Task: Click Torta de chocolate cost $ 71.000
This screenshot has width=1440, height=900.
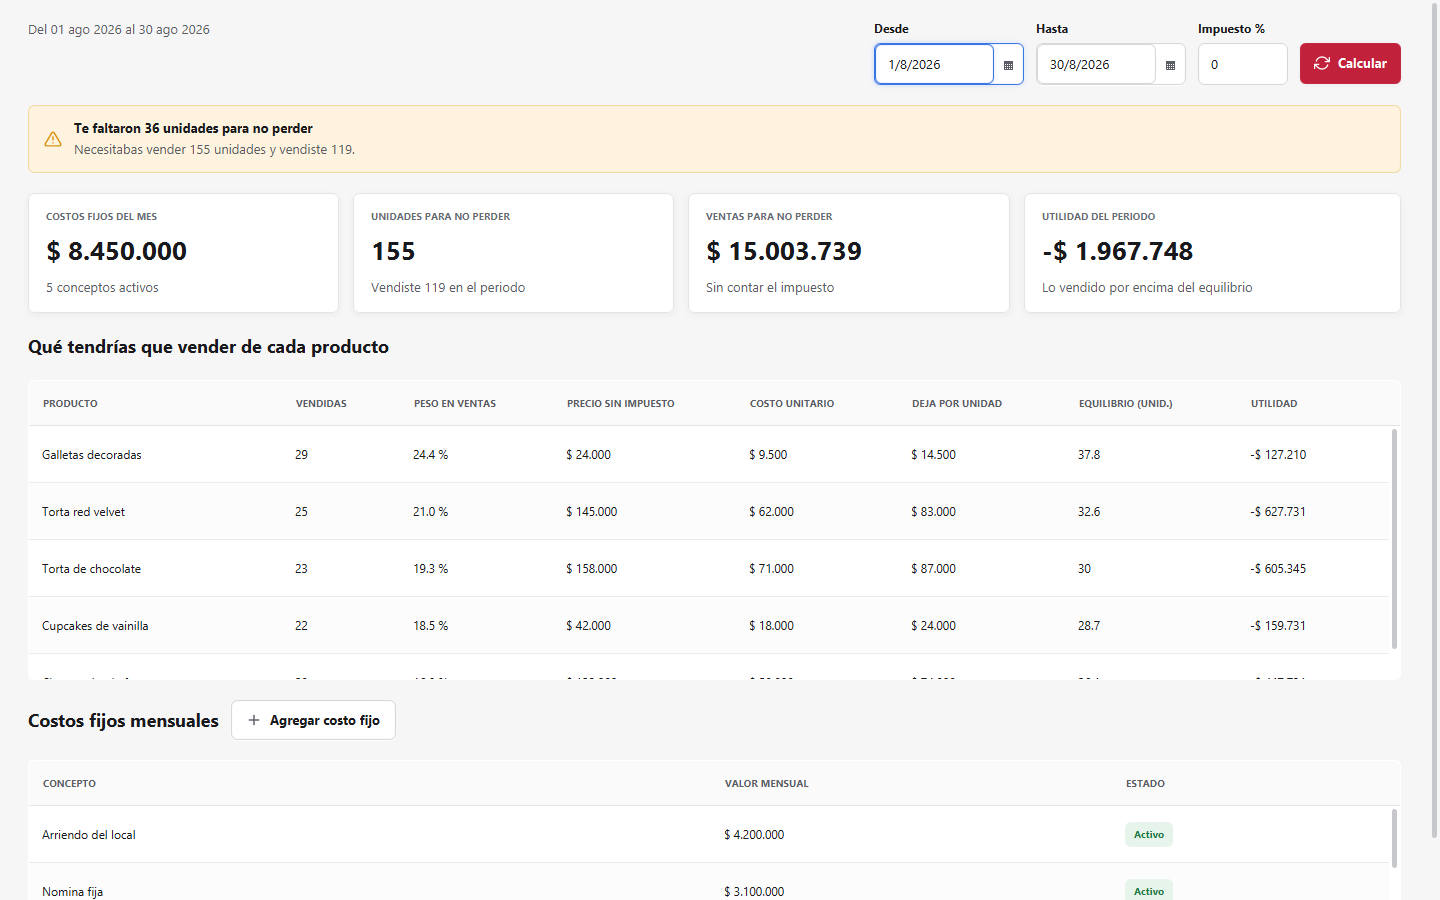Action: click(771, 569)
